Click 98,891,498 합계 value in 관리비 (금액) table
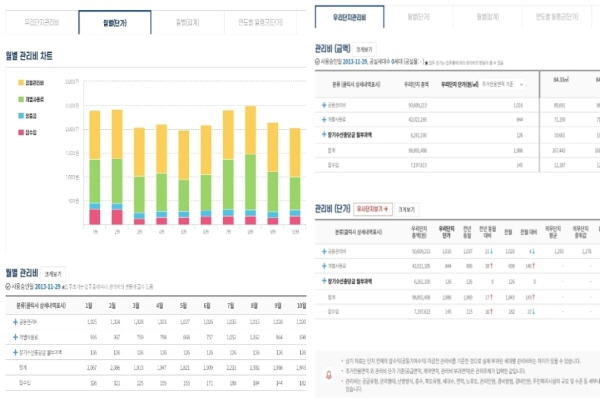Screen dimensions: 600x400 [x=417, y=150]
